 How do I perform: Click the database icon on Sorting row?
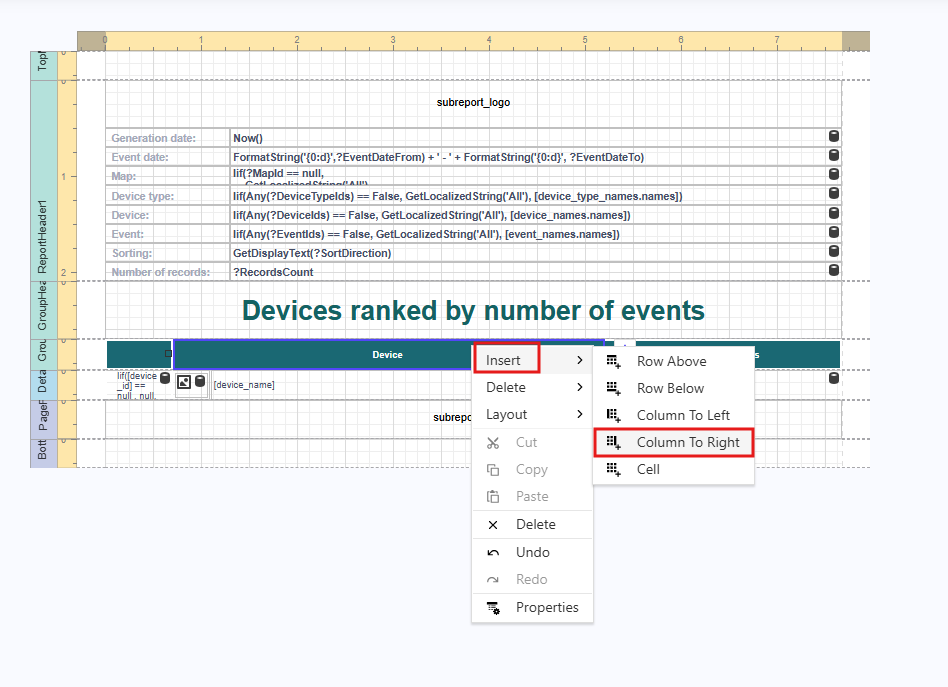tap(833, 252)
